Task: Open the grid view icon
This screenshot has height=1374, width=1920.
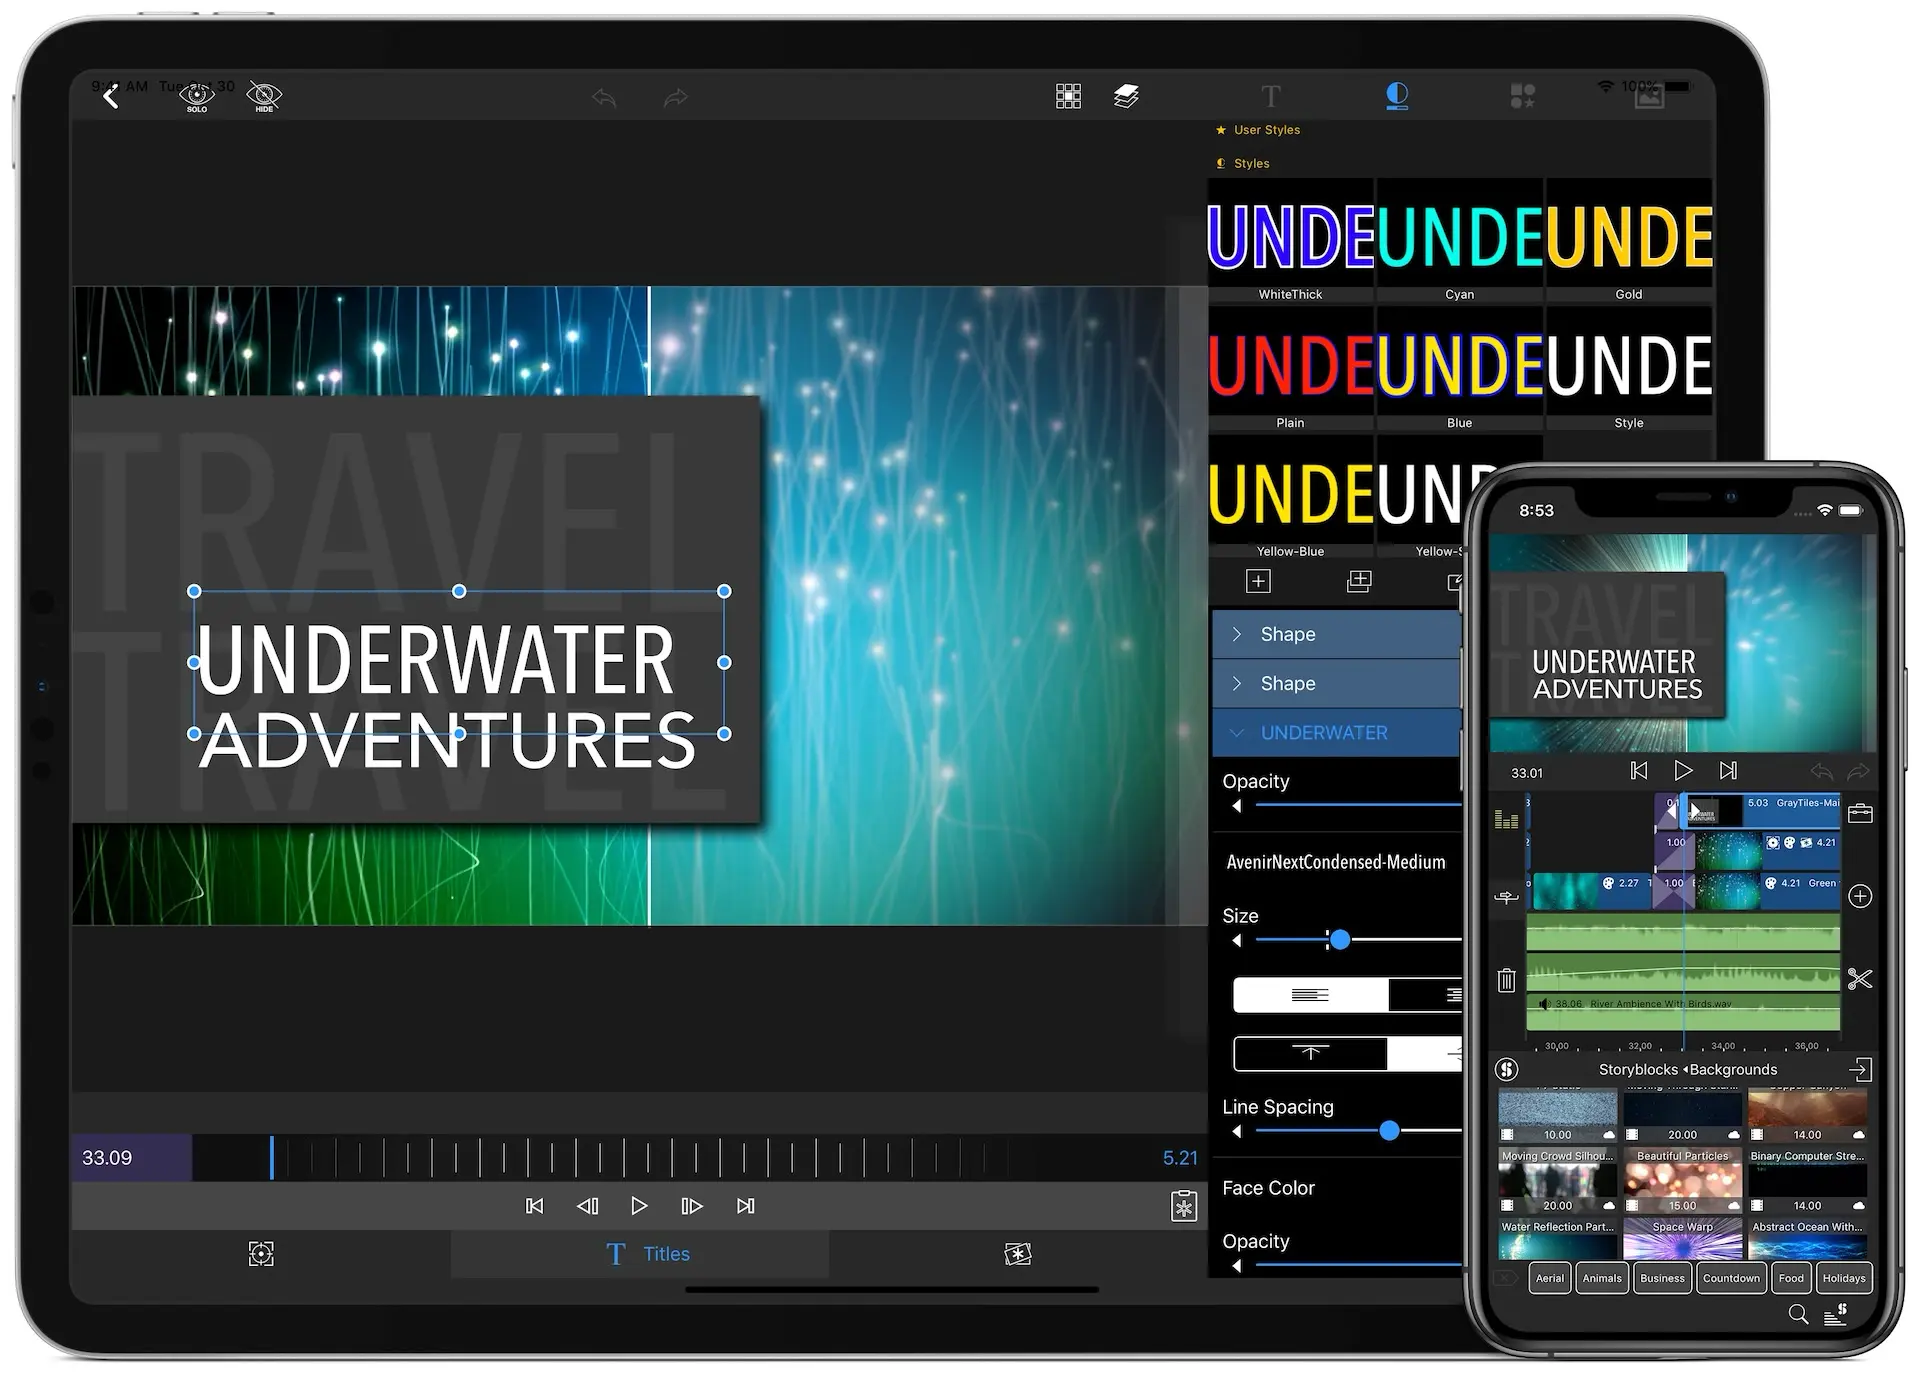Action: [1068, 96]
